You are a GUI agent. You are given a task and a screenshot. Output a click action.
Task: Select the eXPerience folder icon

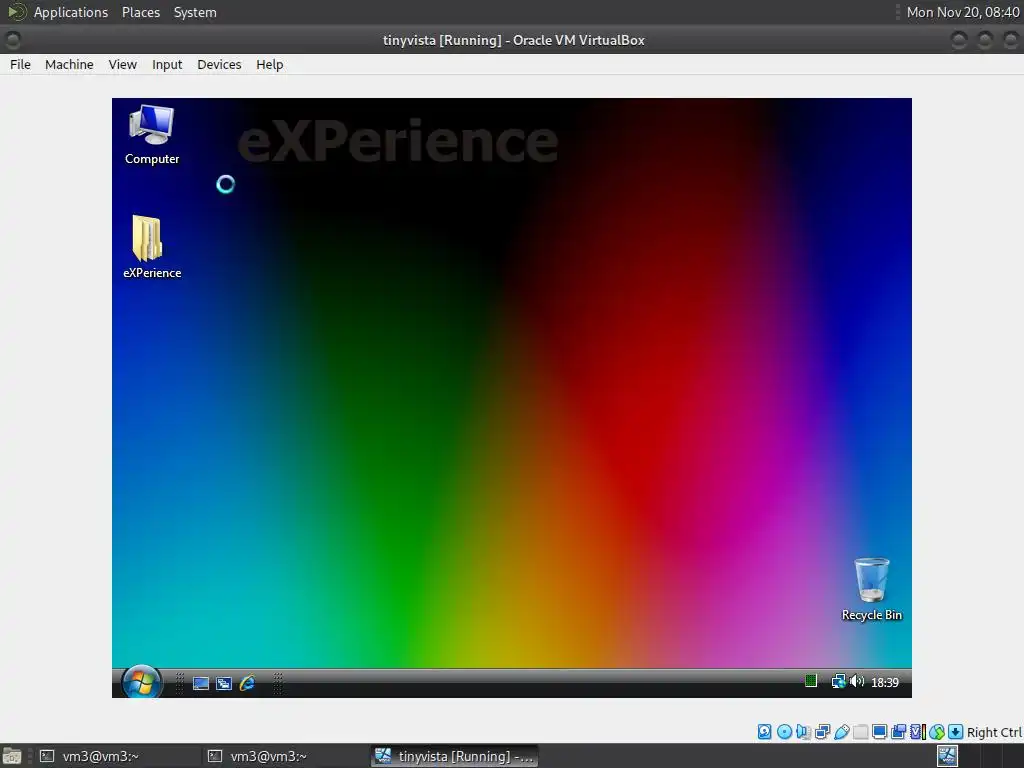(152, 247)
